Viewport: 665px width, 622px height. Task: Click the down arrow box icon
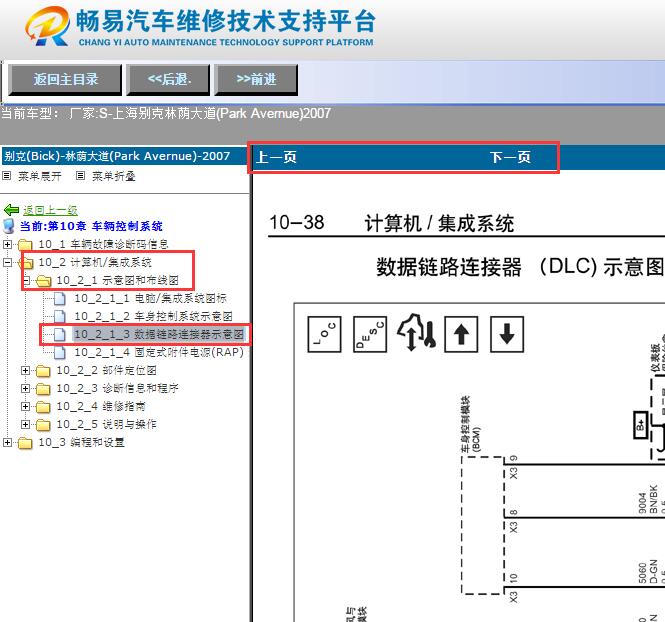pyautogui.click(x=507, y=335)
